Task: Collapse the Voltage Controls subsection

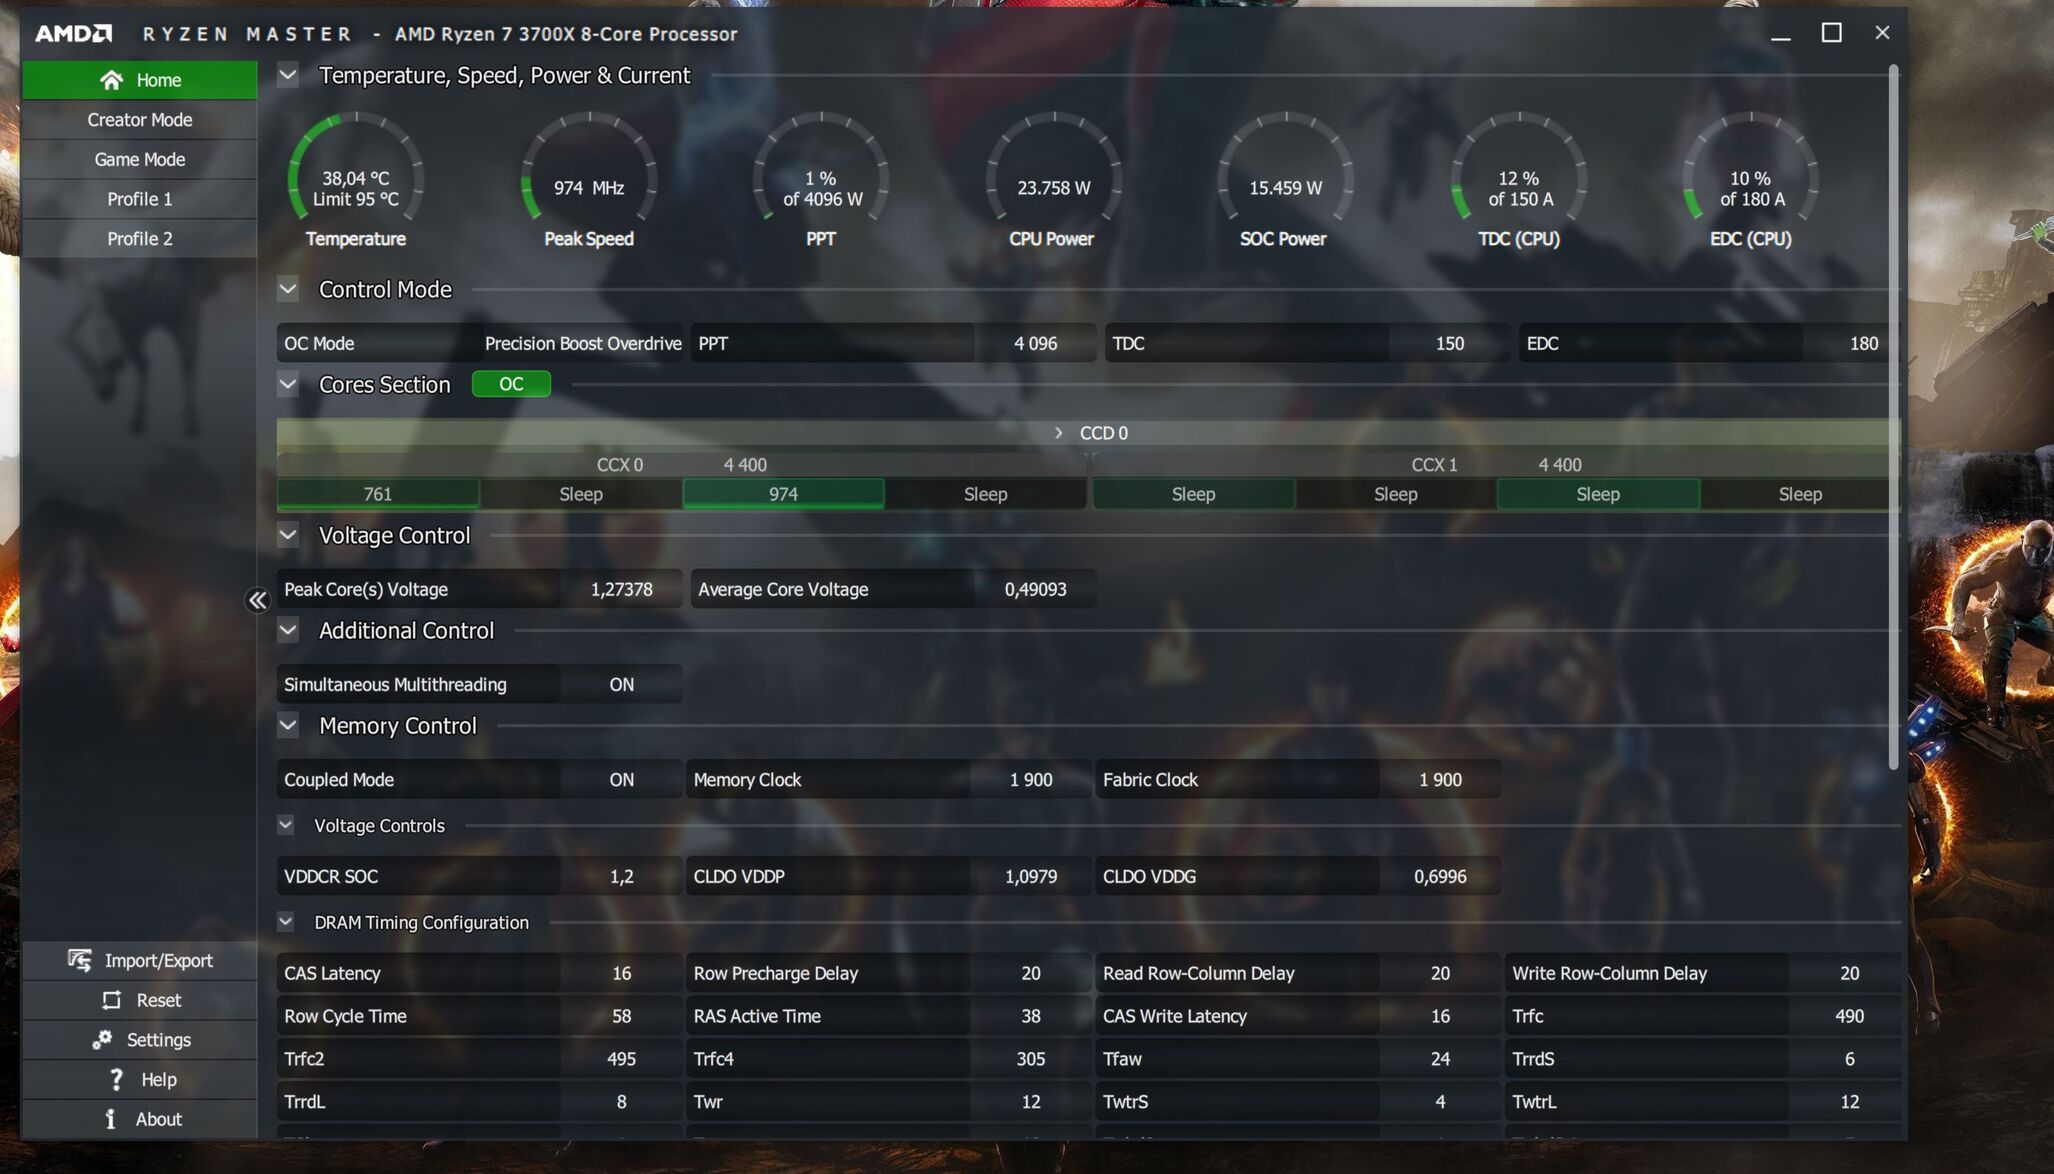Action: (286, 825)
